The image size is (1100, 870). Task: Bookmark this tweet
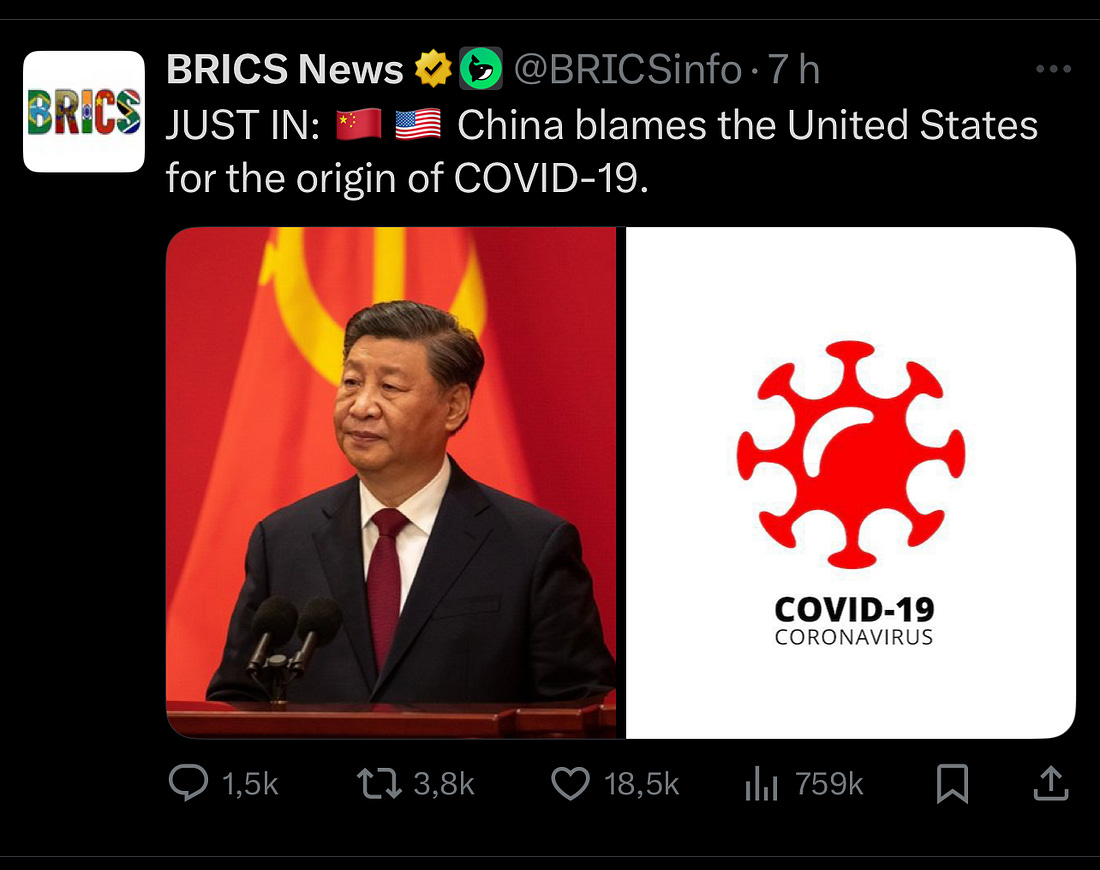[953, 783]
